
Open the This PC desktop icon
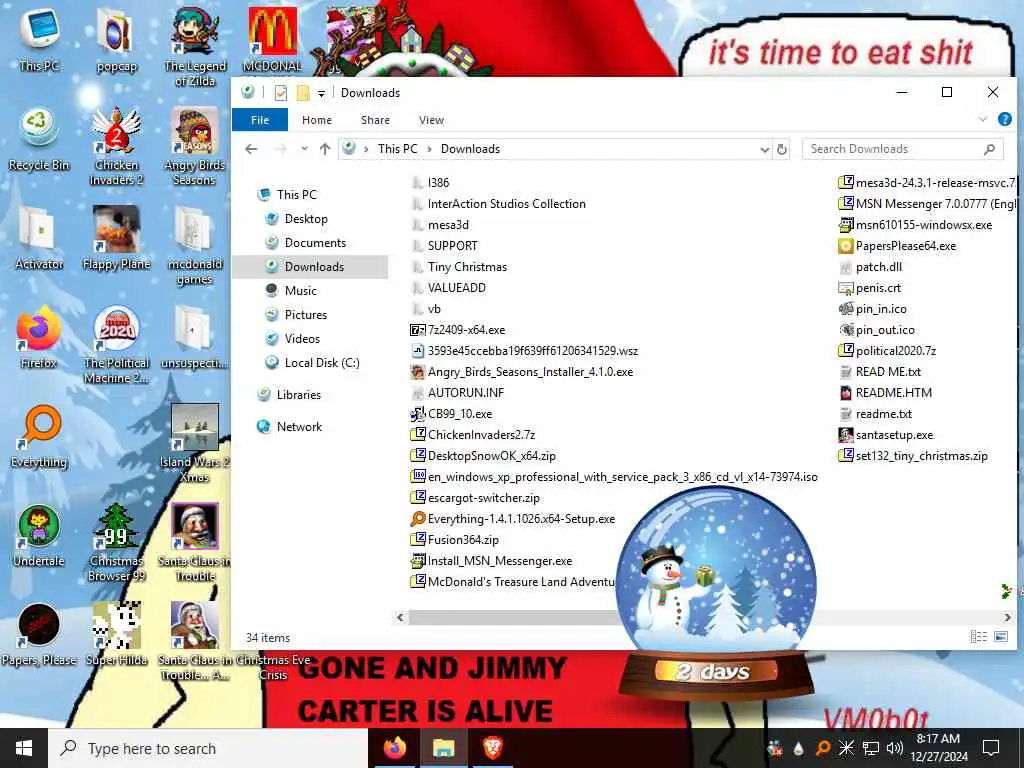click(x=39, y=39)
